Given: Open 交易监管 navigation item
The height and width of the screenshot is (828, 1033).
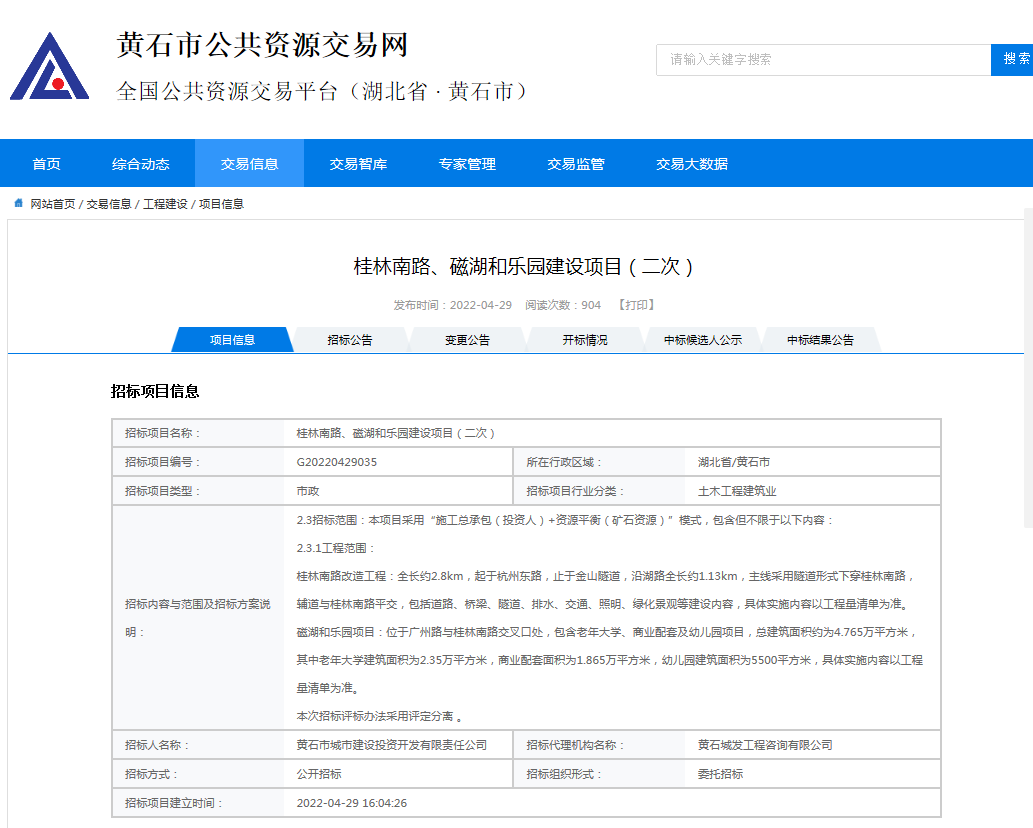Looking at the screenshot, I should (576, 164).
